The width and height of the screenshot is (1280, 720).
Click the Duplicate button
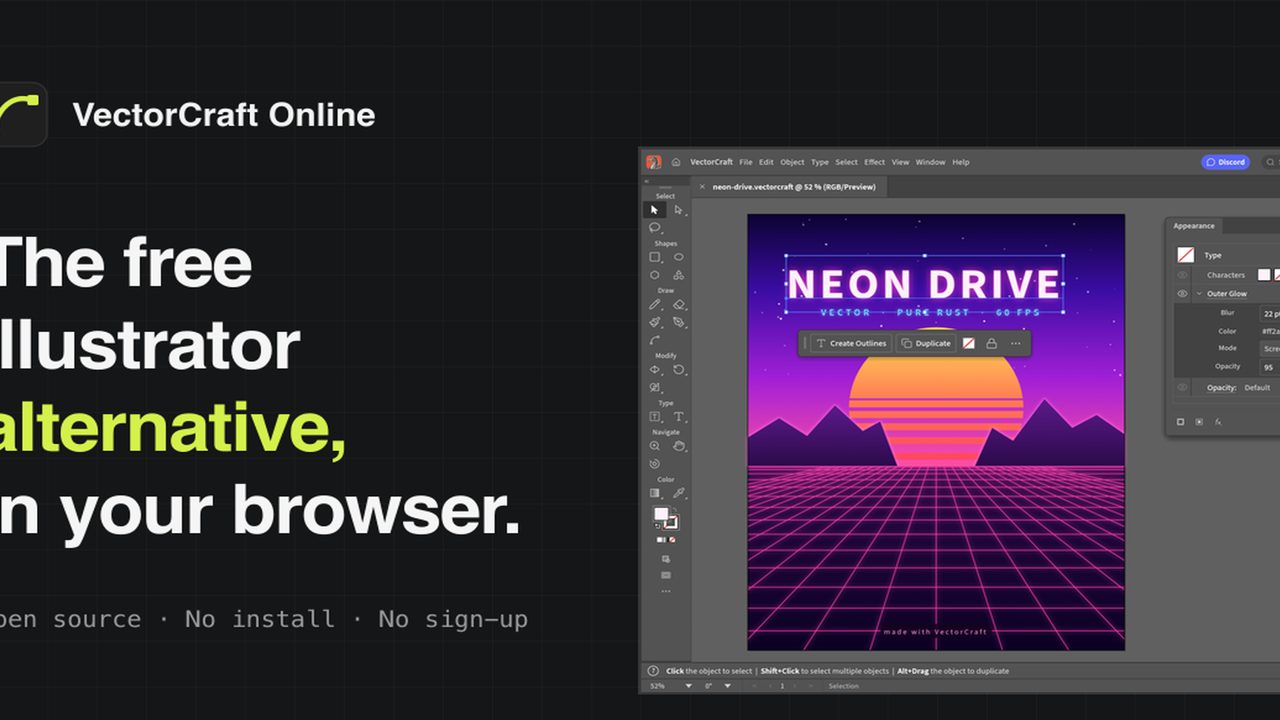click(925, 343)
